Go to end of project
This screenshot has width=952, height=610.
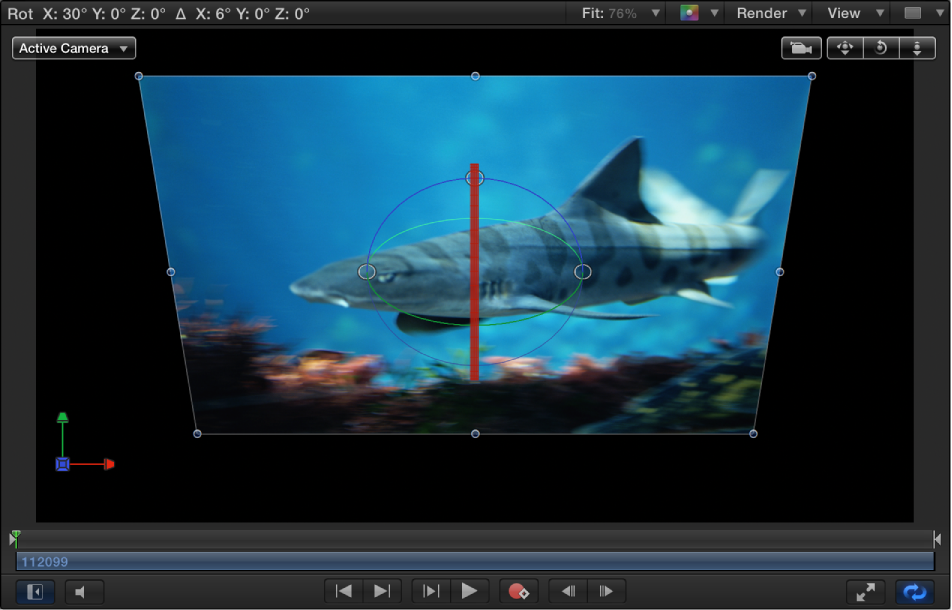(x=381, y=591)
